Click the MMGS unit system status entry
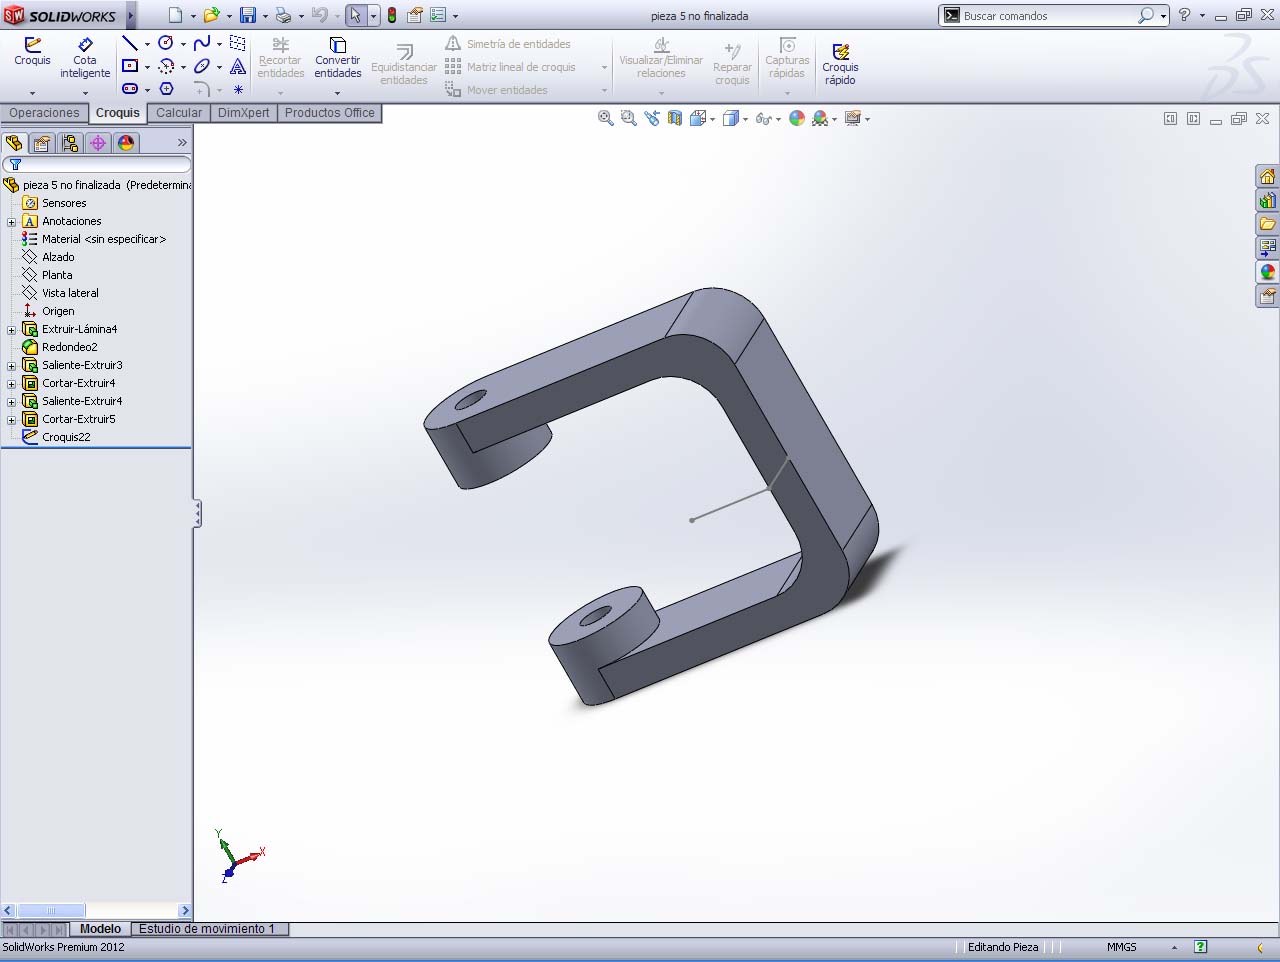Screen dimensions: 1280x962 coord(1121,947)
